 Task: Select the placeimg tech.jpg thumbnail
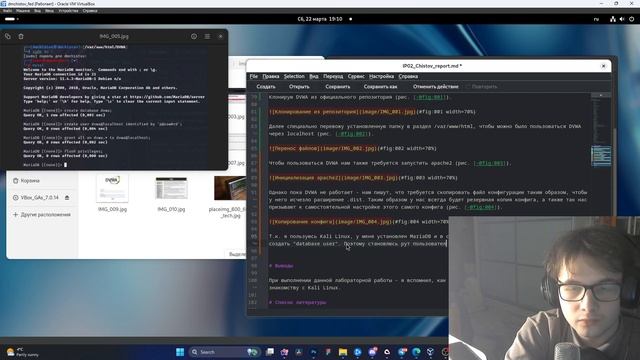(229, 188)
